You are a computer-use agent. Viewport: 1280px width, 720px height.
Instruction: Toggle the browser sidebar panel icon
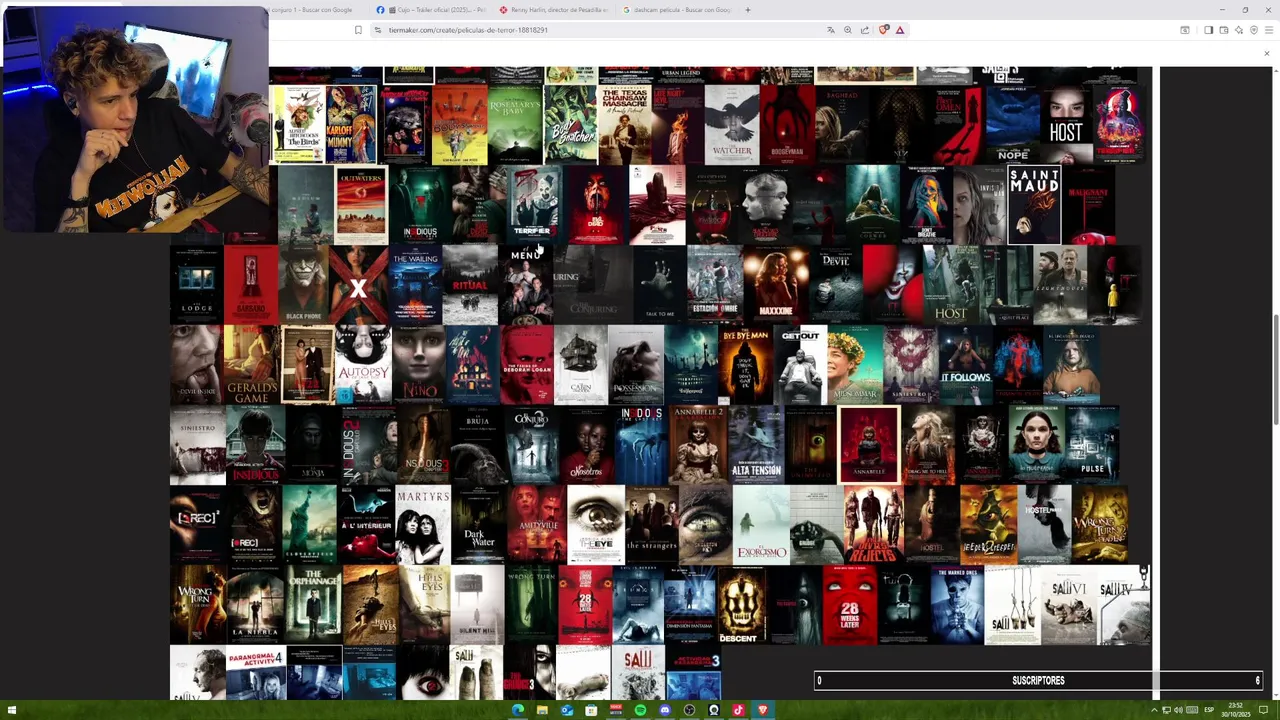[1208, 30]
